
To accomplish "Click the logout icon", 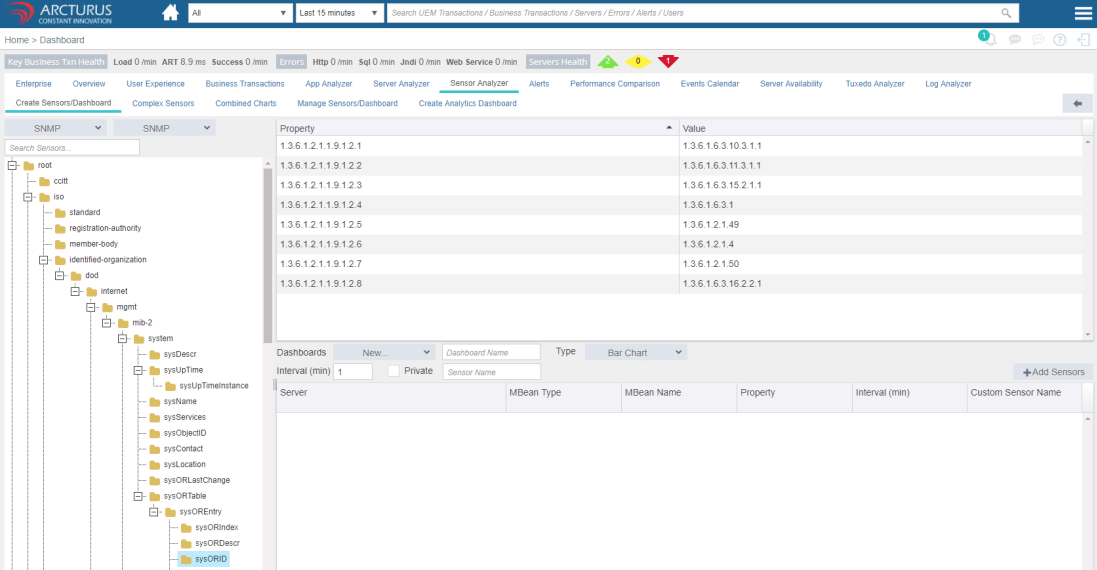I will tap(1083, 40).
